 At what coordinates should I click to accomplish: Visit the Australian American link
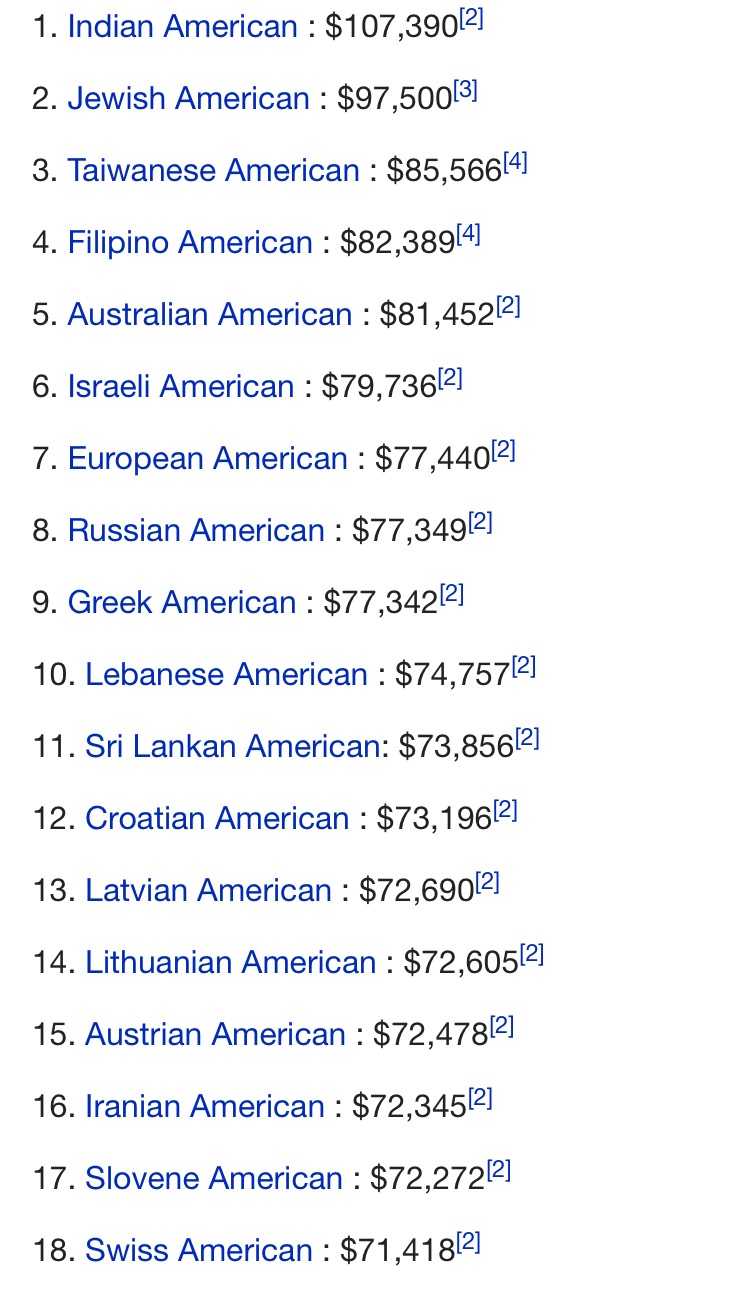tap(210, 315)
